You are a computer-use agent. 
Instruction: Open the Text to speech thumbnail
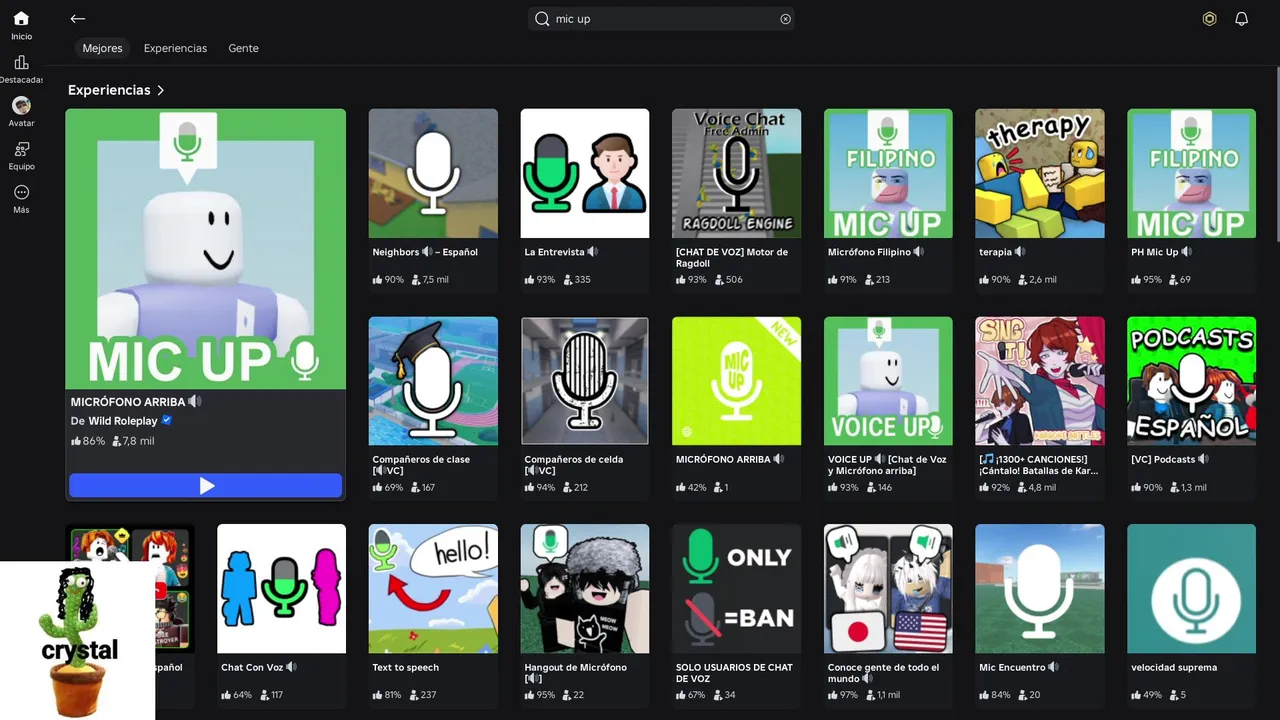point(433,588)
